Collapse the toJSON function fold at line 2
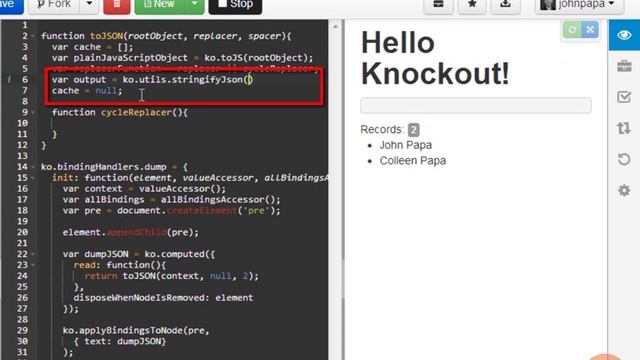The width and height of the screenshot is (640, 360). click(33, 36)
